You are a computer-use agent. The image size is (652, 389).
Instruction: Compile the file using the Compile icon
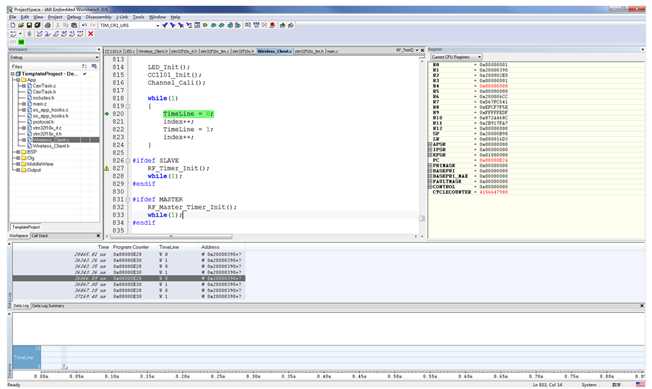[248, 25]
